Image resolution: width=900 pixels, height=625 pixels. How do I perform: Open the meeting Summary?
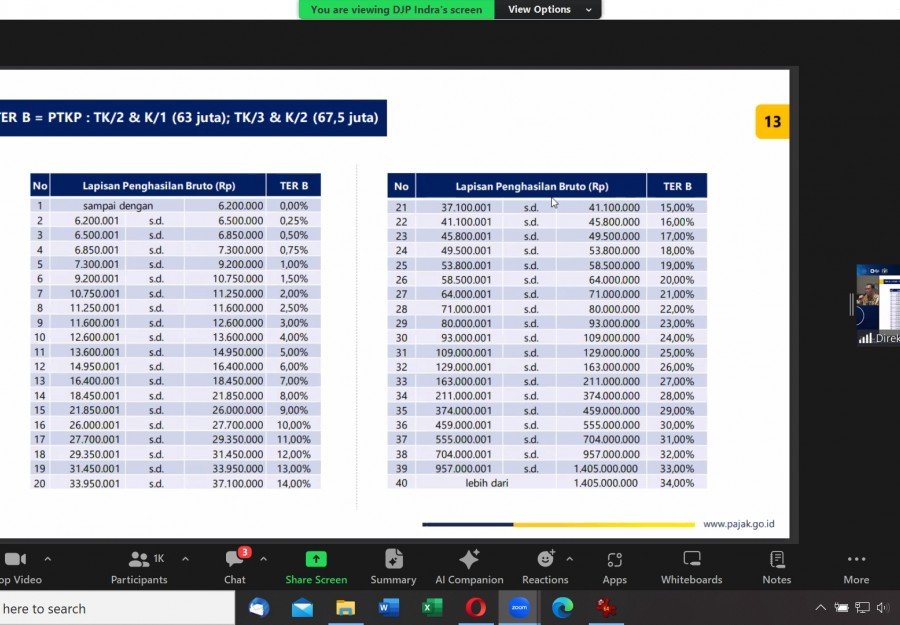393,565
